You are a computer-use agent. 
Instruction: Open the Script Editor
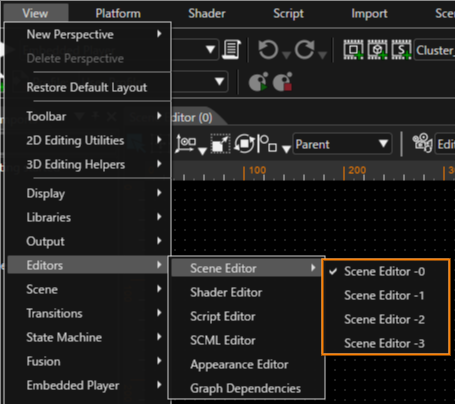coord(246,316)
